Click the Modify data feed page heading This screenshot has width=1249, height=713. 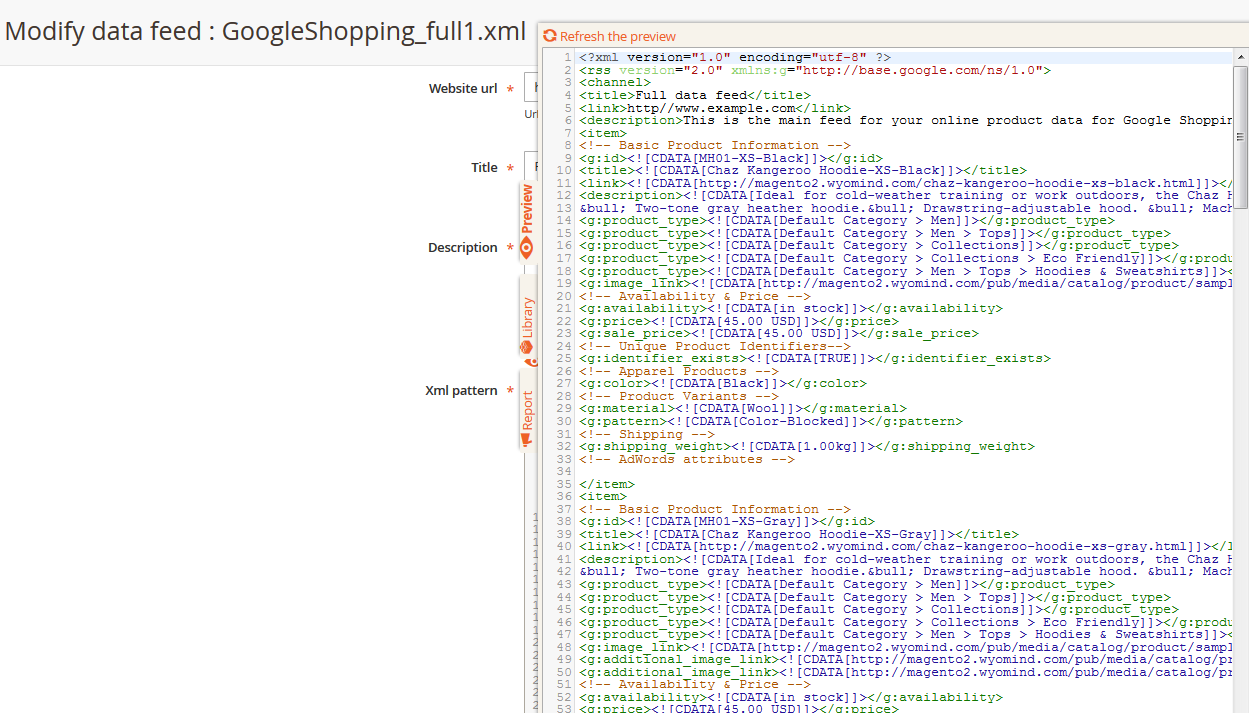[265, 31]
